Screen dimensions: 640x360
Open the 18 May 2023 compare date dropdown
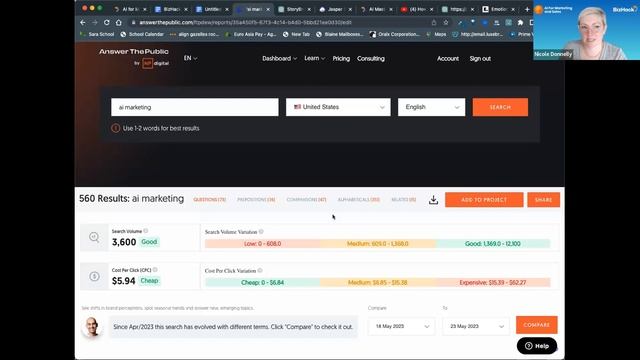tap(402, 326)
